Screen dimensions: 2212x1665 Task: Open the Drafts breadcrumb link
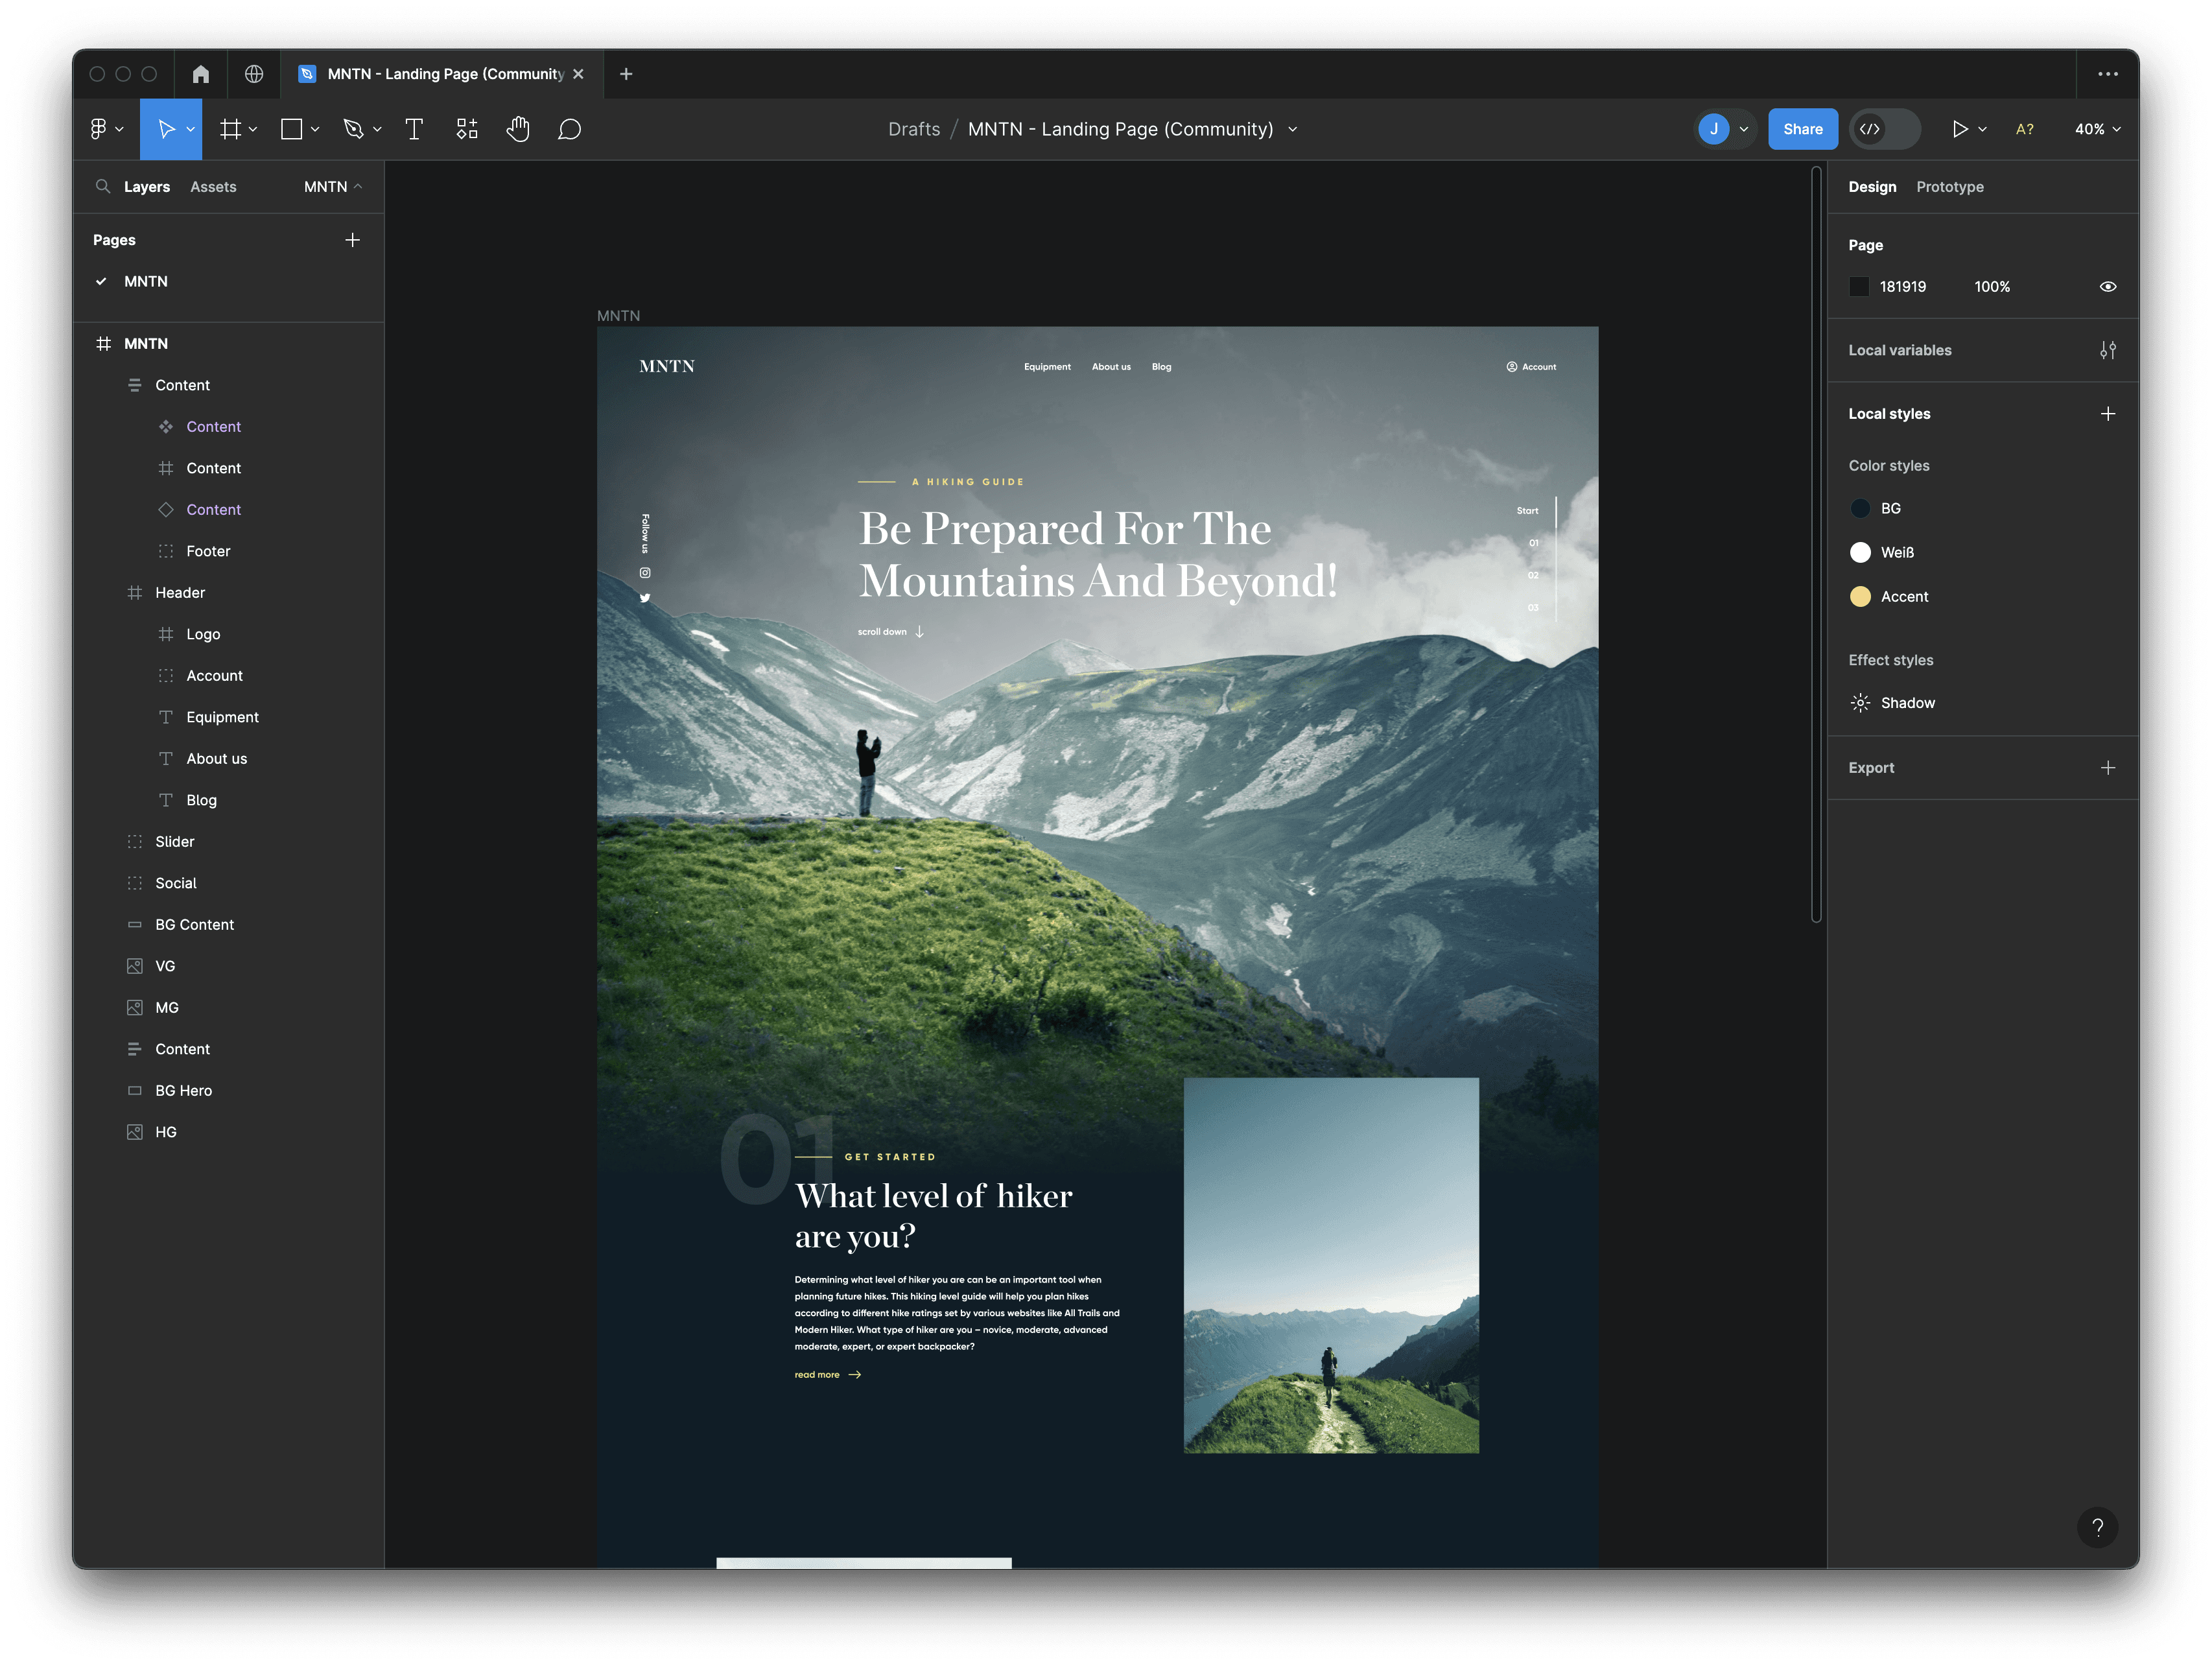[x=914, y=128]
